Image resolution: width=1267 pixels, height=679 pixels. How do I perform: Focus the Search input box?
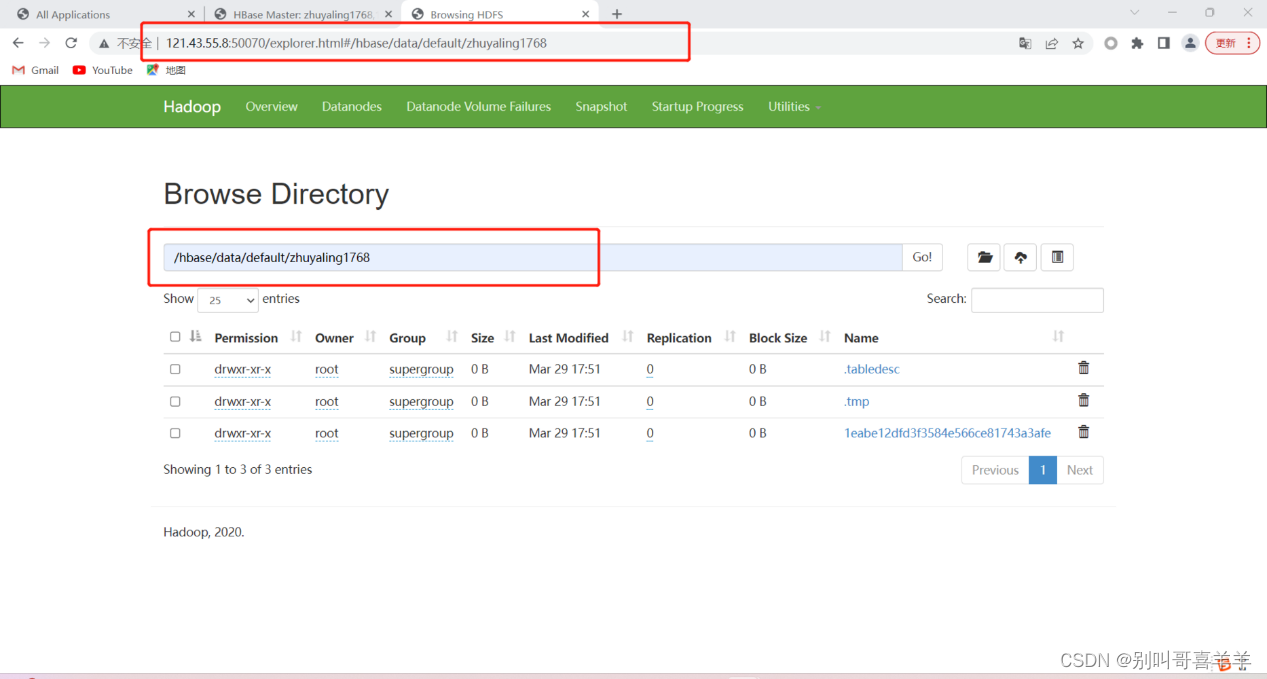coord(1037,300)
